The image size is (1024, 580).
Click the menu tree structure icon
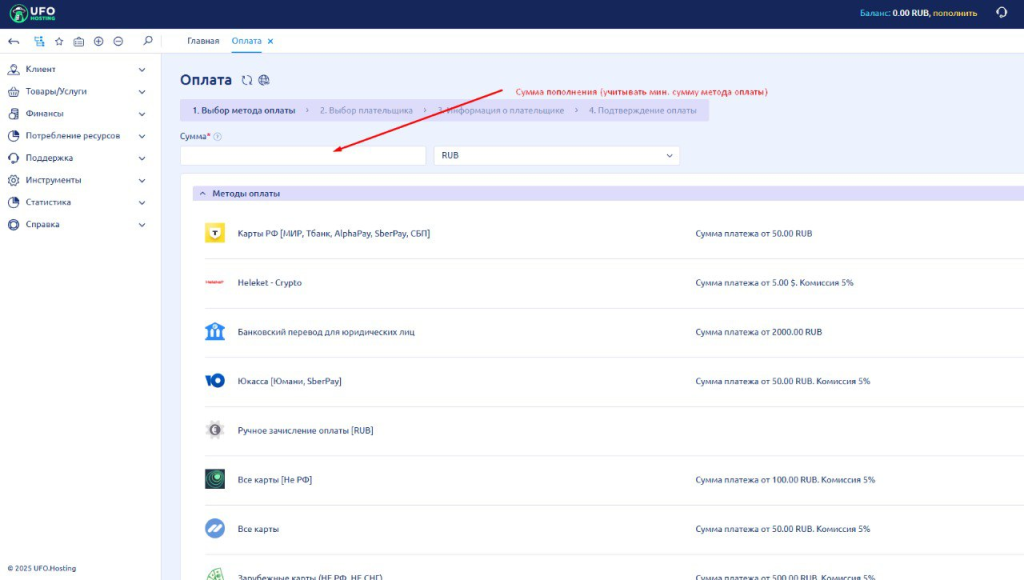(x=39, y=41)
